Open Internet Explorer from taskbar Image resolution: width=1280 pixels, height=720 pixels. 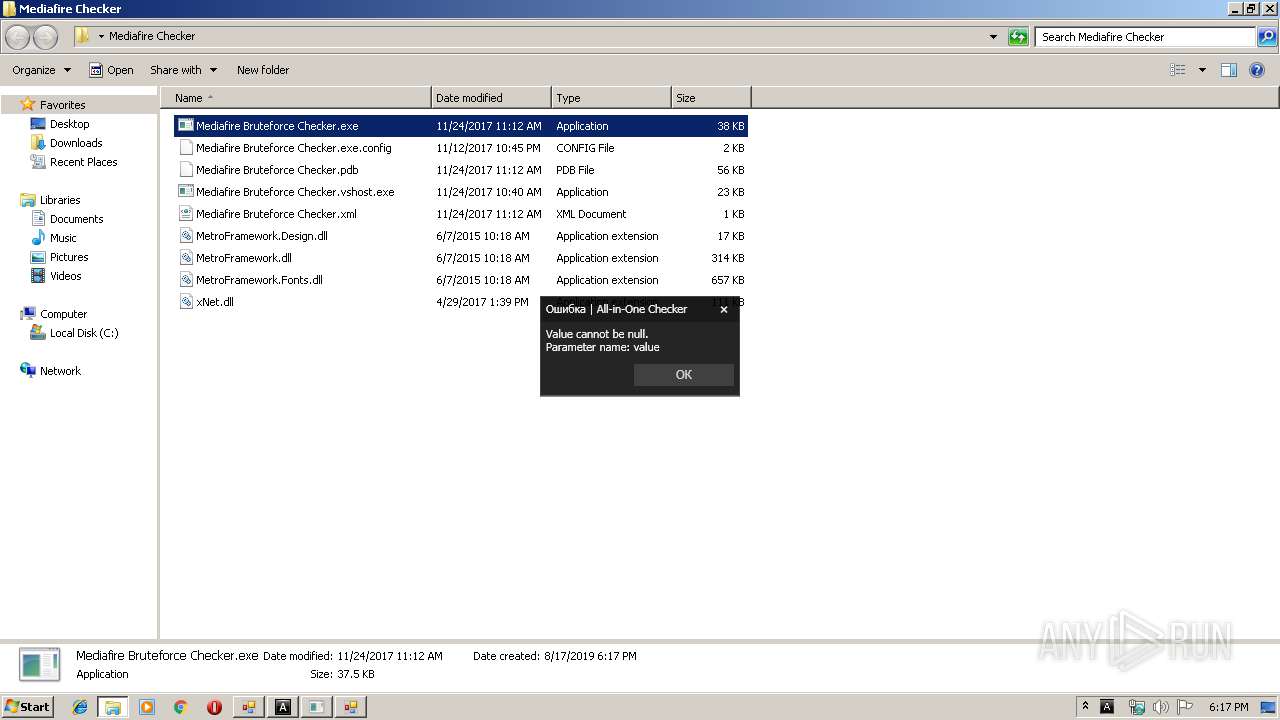click(x=80, y=707)
